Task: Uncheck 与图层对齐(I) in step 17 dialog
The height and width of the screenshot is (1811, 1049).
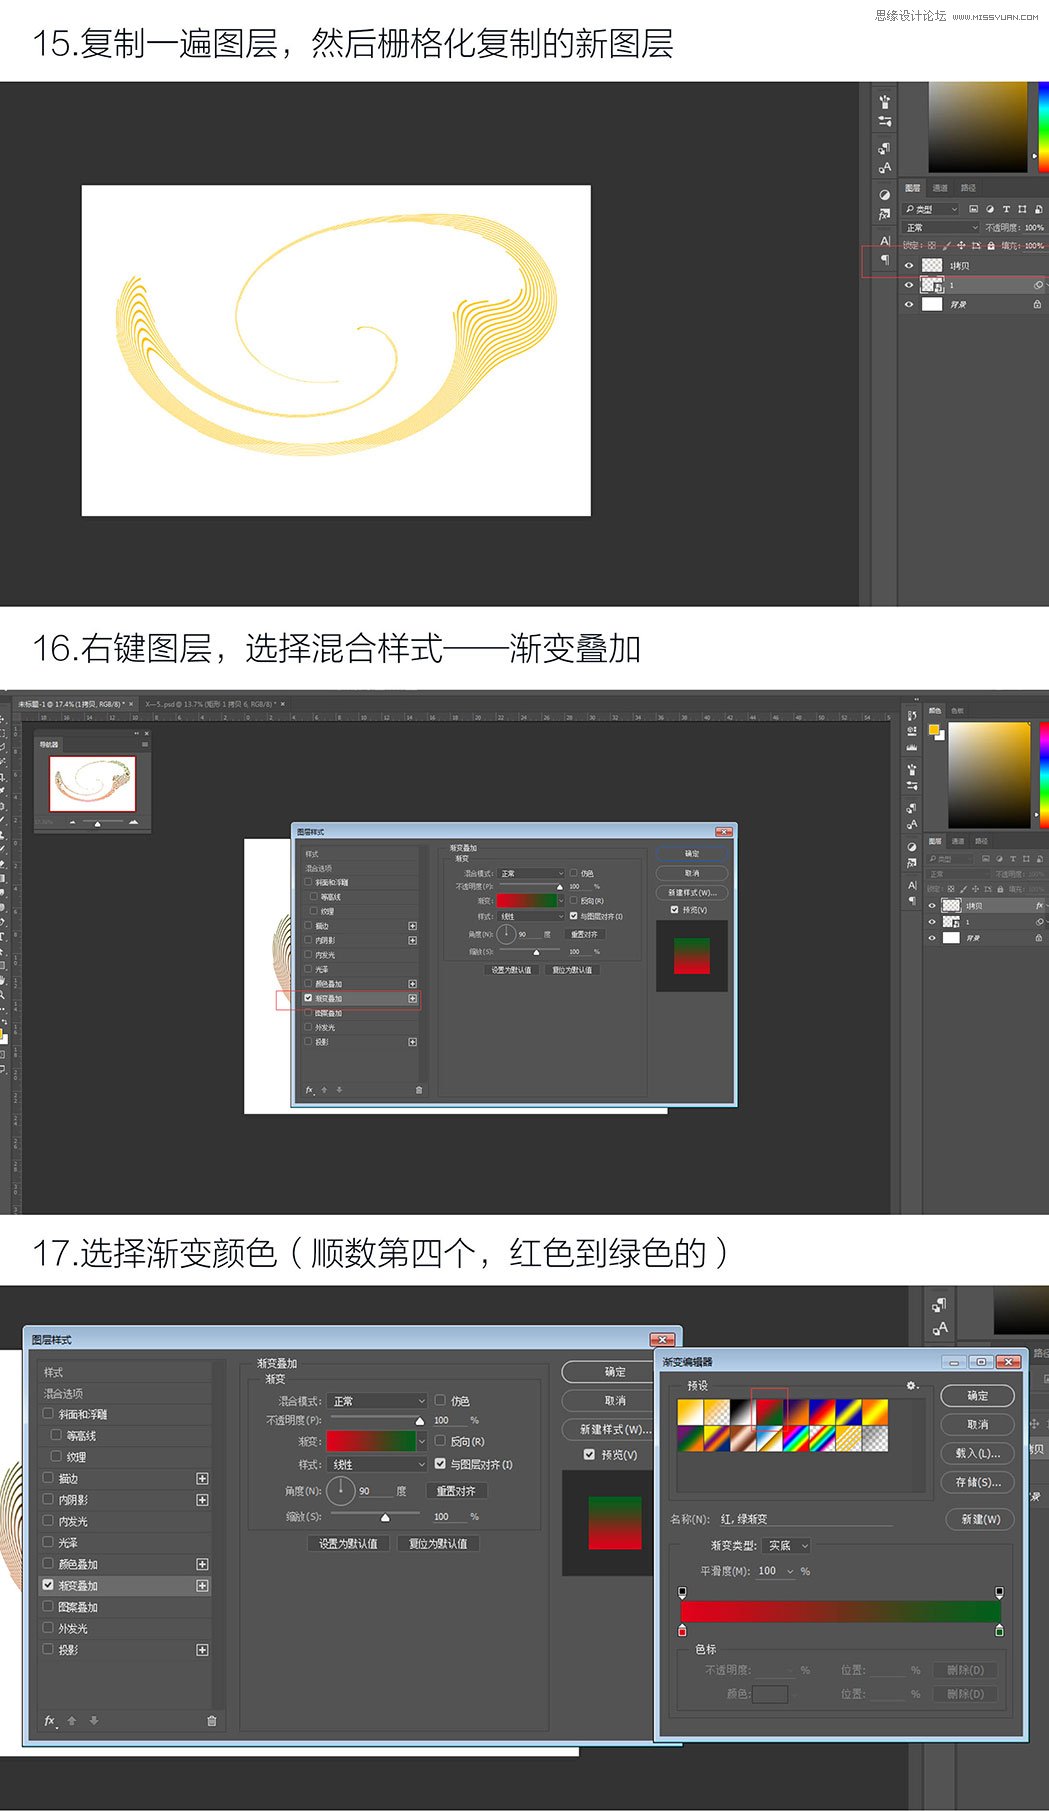Action: pos(440,1463)
